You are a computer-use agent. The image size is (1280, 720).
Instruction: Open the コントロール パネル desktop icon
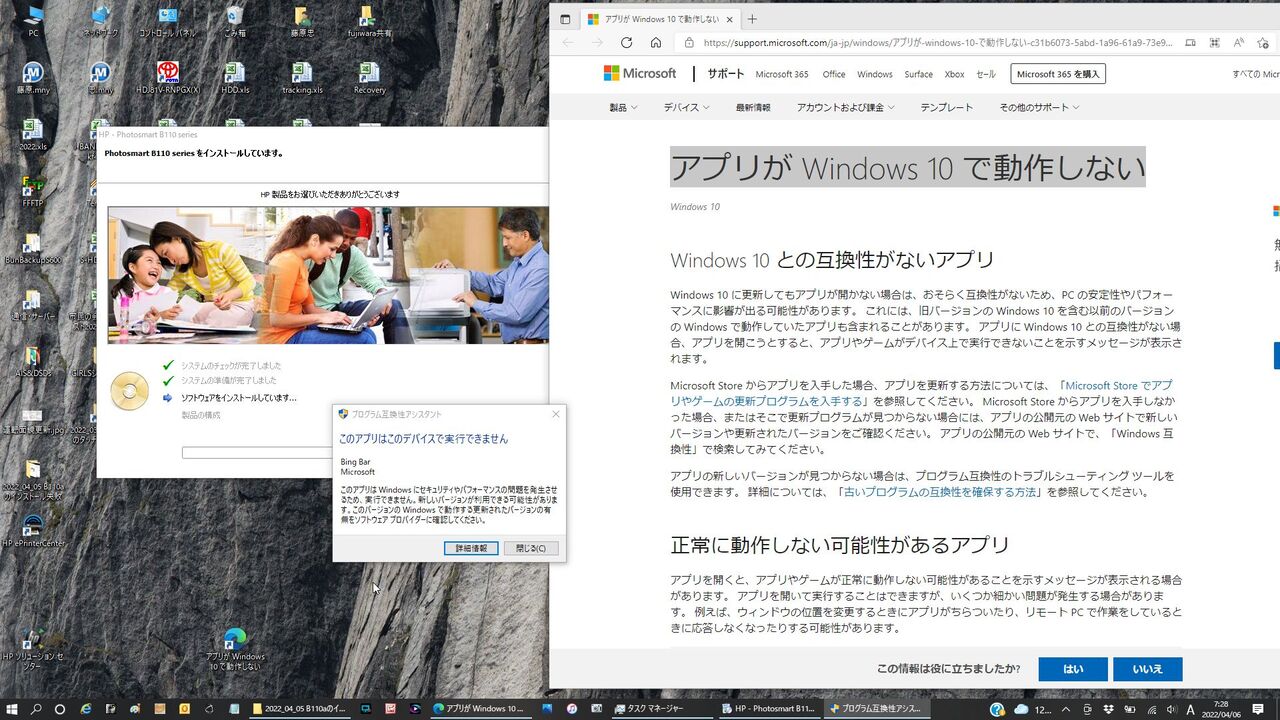(167, 20)
